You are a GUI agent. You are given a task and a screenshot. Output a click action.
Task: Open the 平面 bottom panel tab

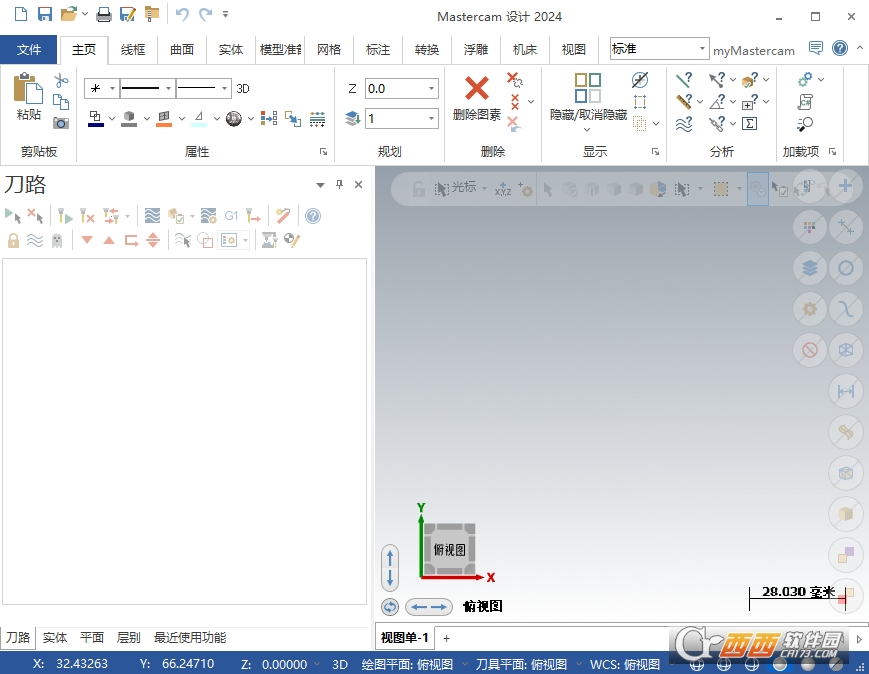click(x=92, y=637)
